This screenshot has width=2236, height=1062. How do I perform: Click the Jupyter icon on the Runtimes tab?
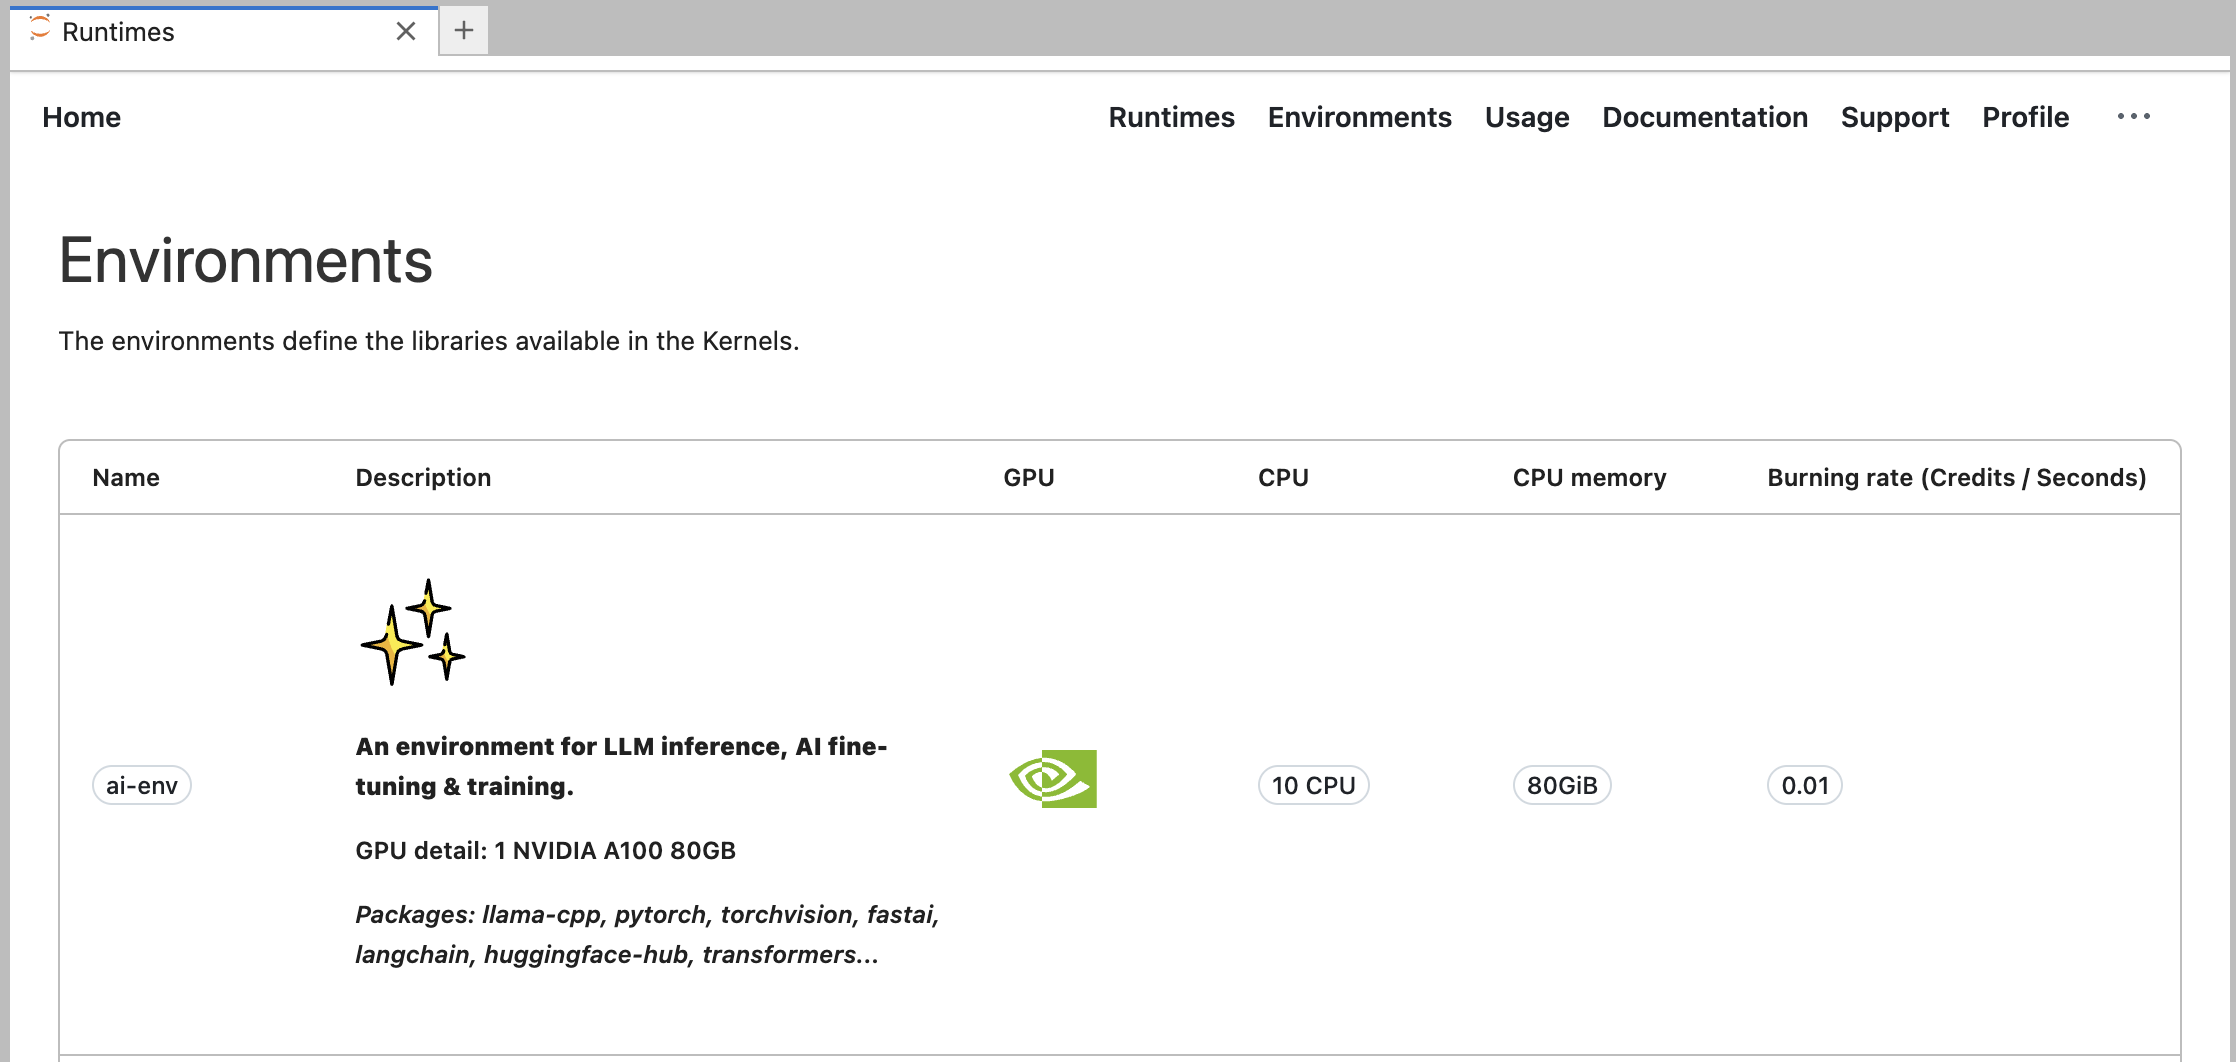click(39, 29)
